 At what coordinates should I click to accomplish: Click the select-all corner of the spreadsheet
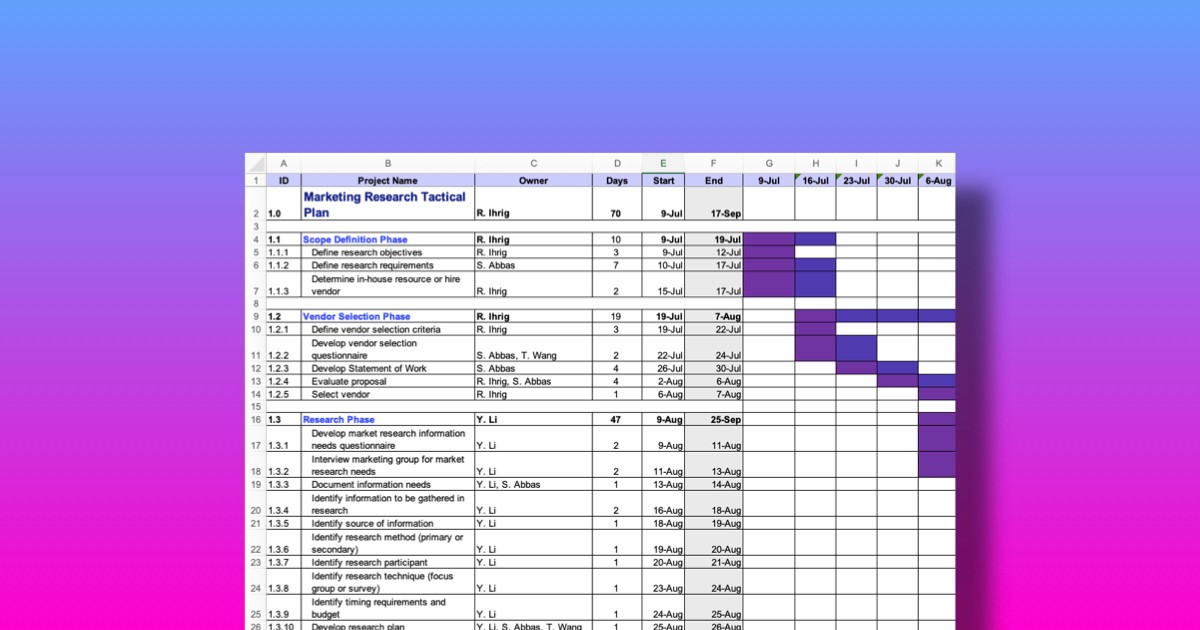click(255, 163)
